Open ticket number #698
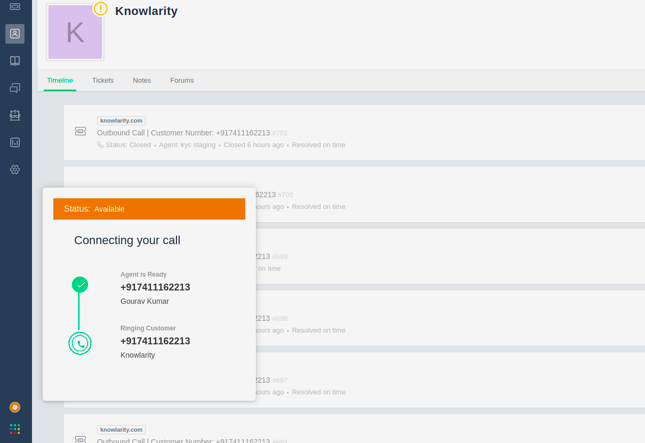The image size is (645, 443). coord(280,319)
